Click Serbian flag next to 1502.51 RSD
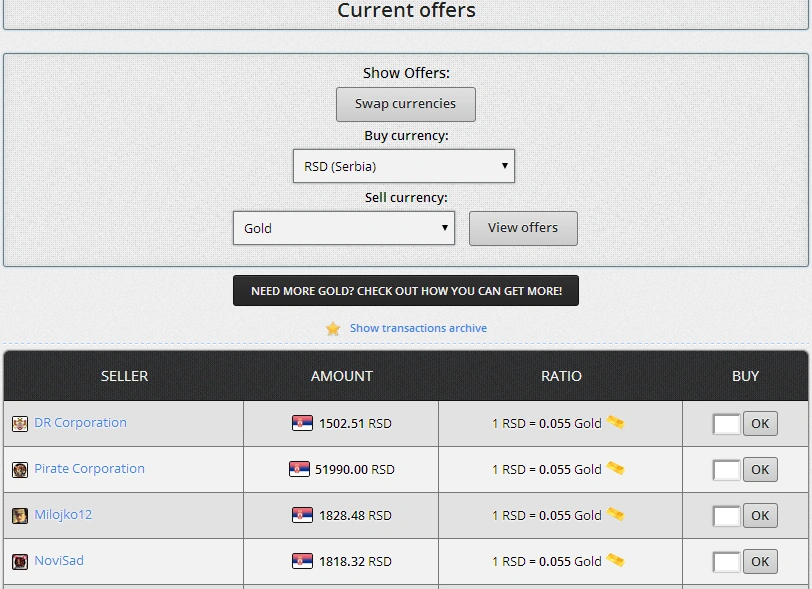This screenshot has height=589, width=812. tap(302, 423)
